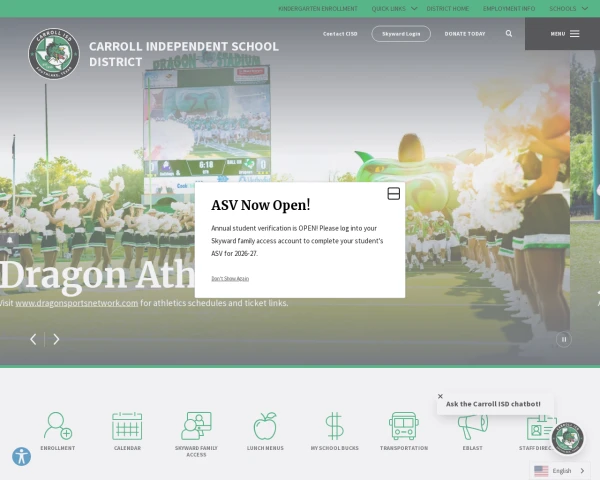Screen dimensions: 600x480
Task: Click the ASV Now Open heading
Action: (x=261, y=205)
